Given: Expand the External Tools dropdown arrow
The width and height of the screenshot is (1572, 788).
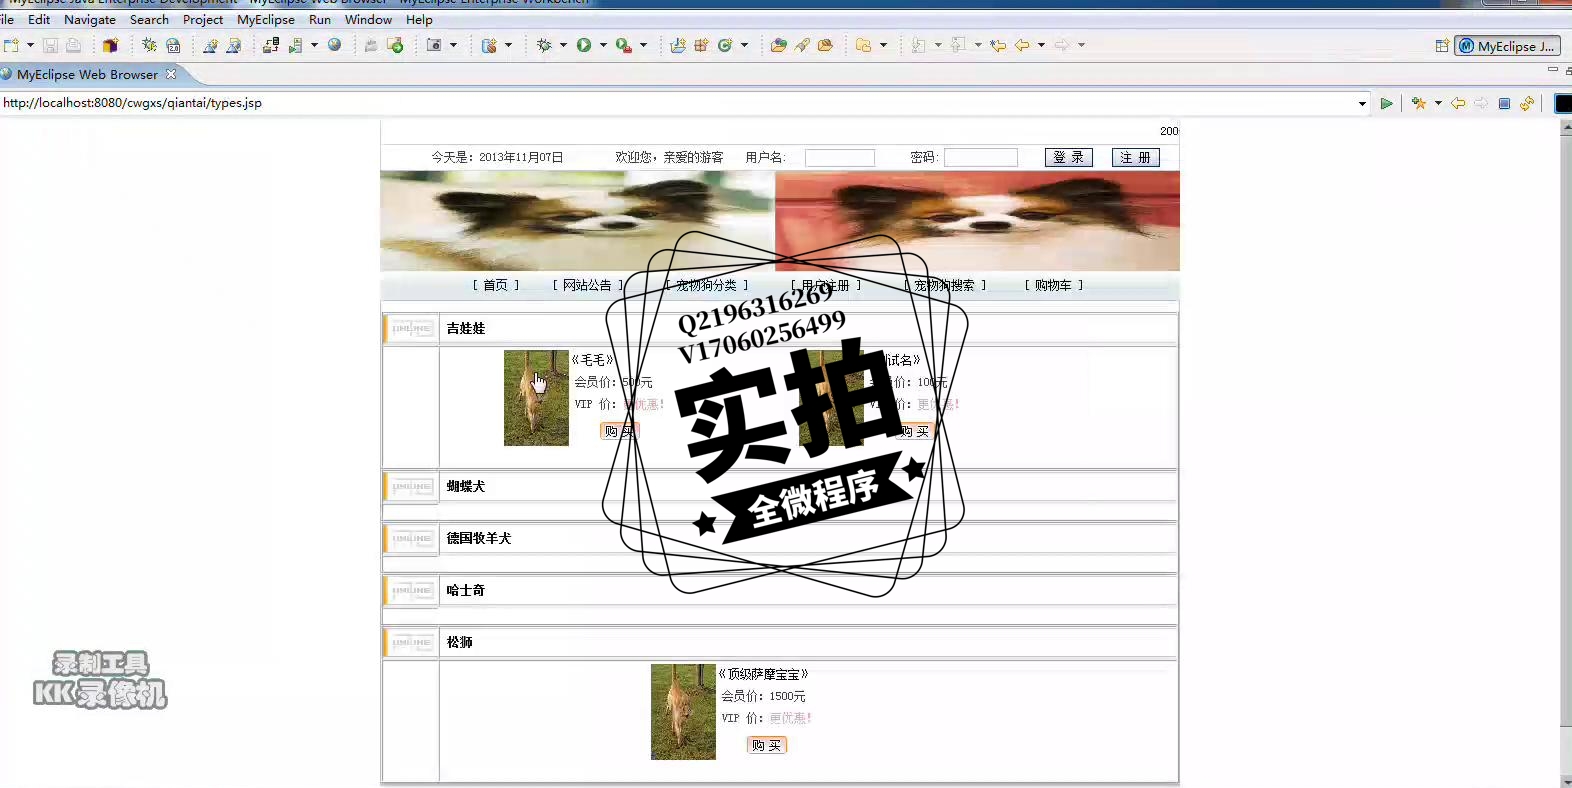Looking at the screenshot, I should click(643, 45).
